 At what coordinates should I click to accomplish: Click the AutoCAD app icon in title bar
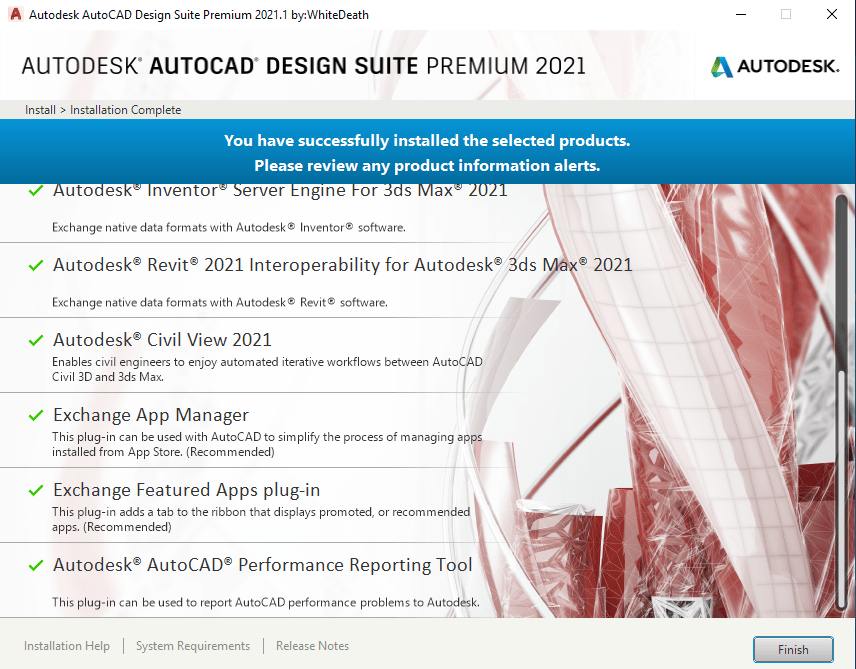16,14
